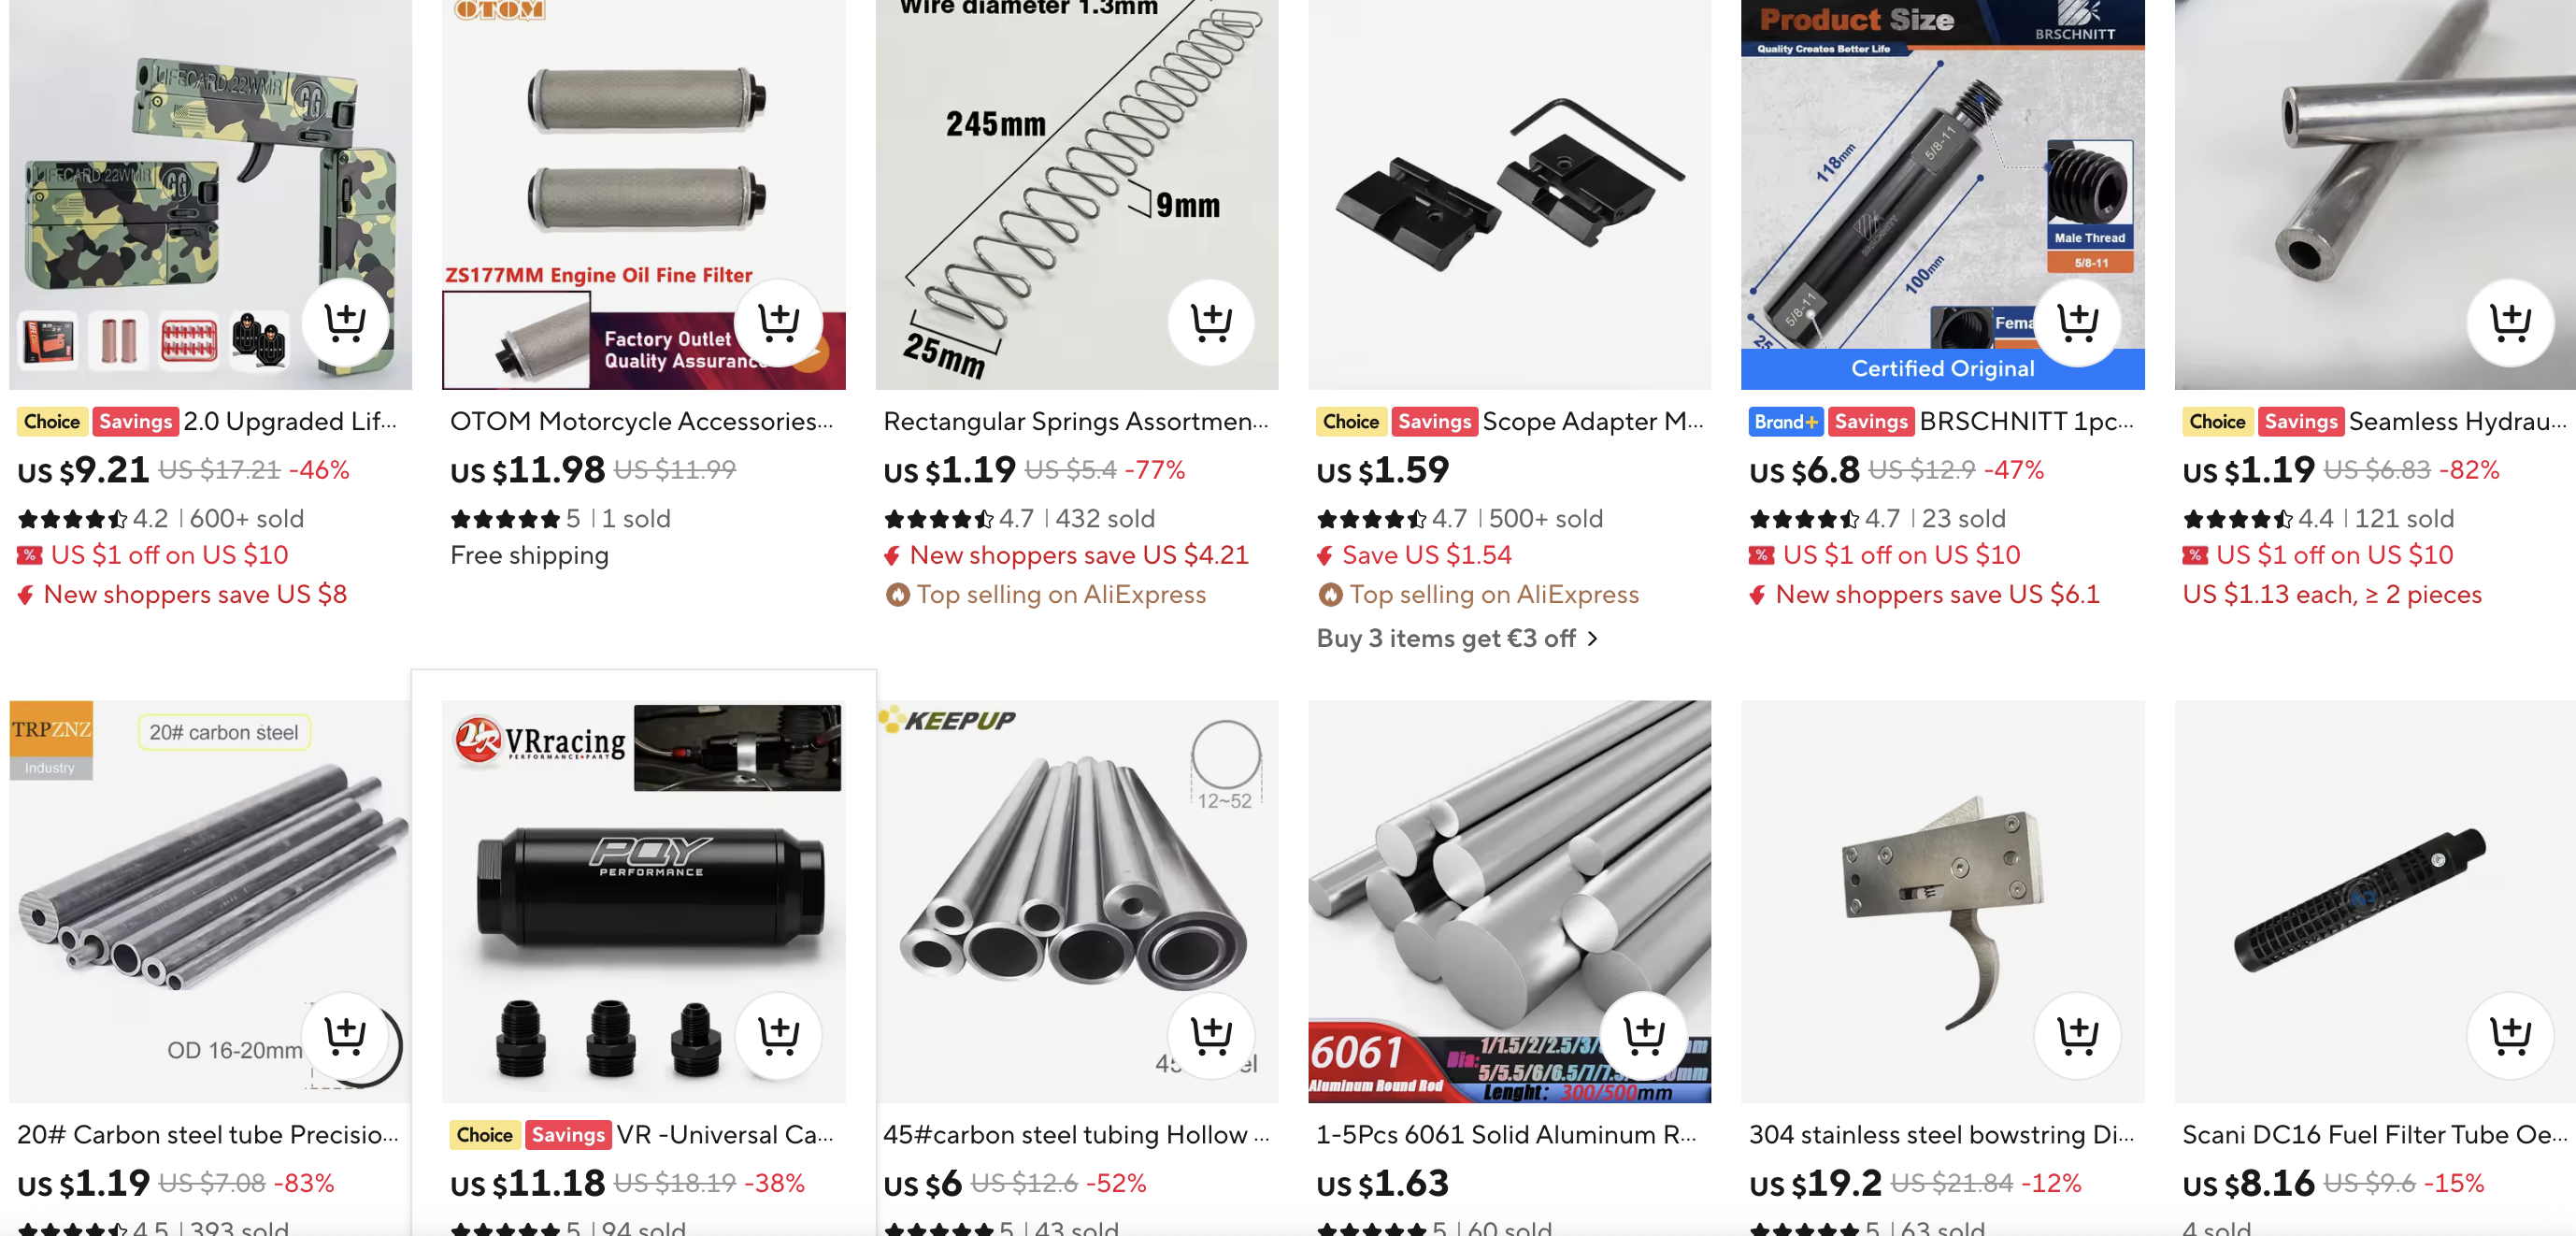View the Scani DC16 Fuel Filter image

pyautogui.click(x=2375, y=901)
